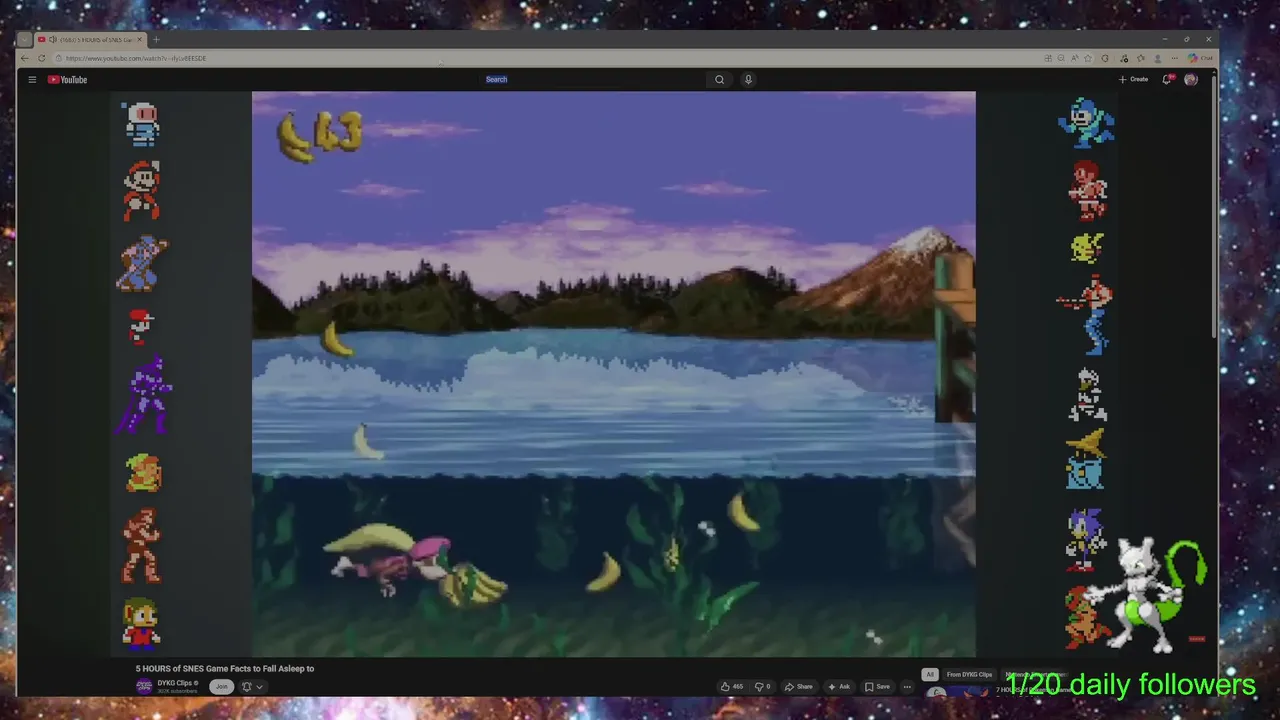Open the Ask button under video
1280x720 pixels.
point(838,686)
